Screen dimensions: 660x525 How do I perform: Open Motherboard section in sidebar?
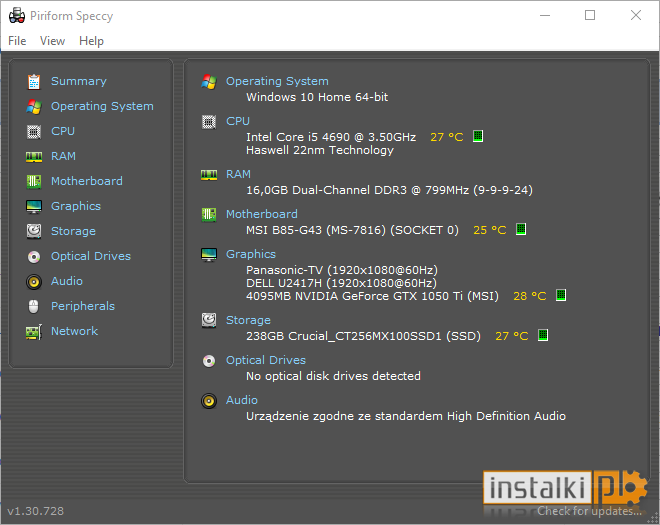click(x=87, y=181)
